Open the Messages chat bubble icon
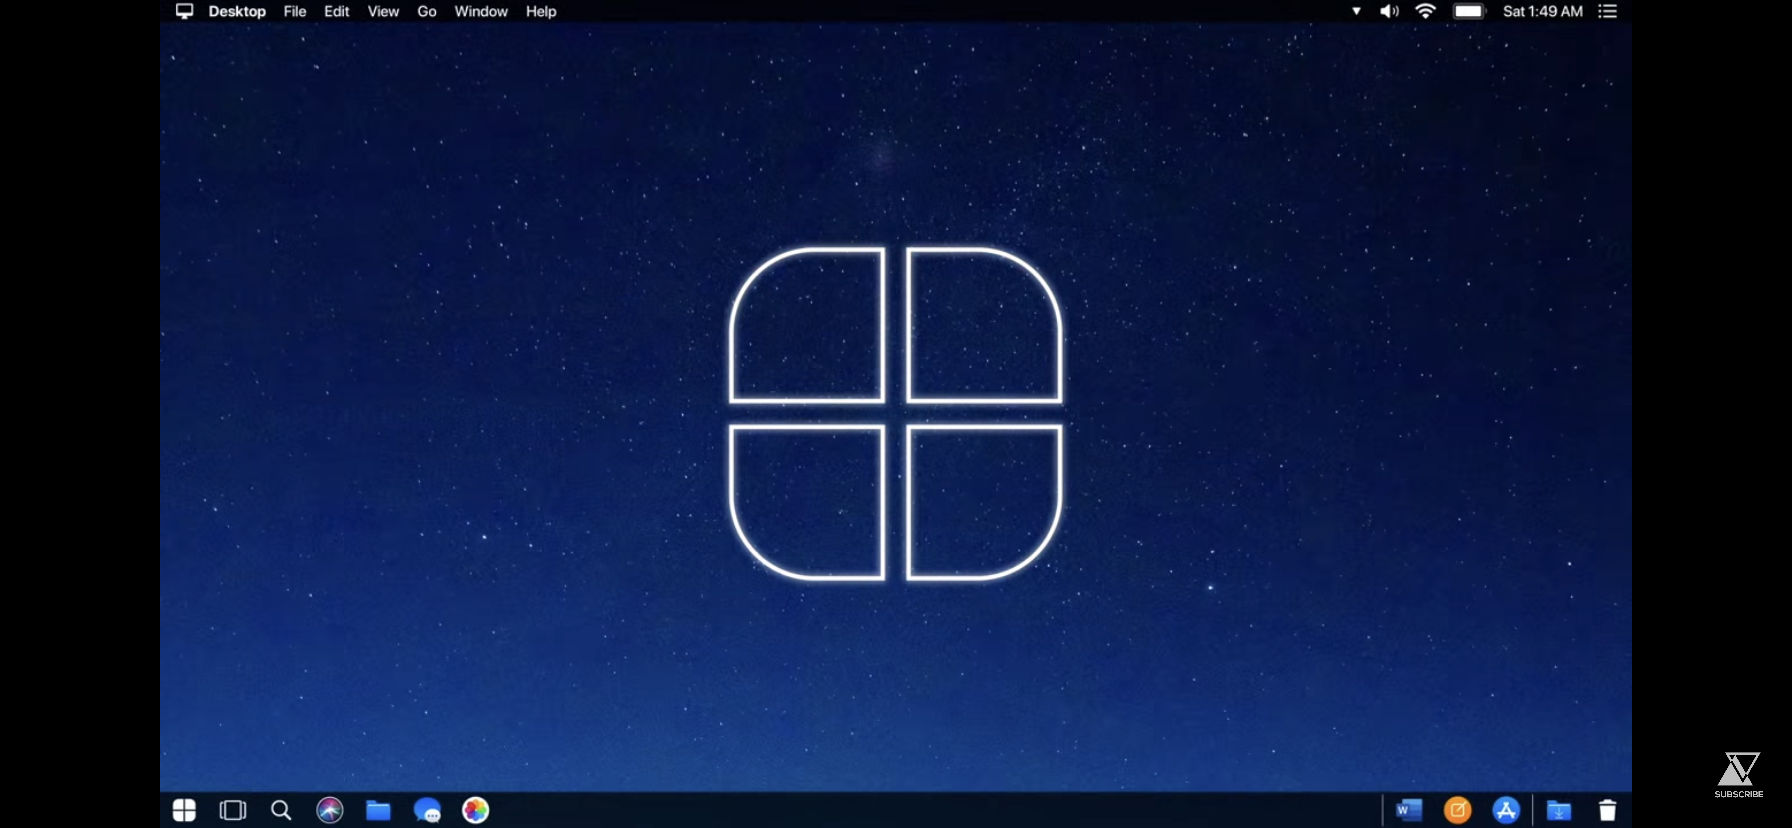 point(427,810)
